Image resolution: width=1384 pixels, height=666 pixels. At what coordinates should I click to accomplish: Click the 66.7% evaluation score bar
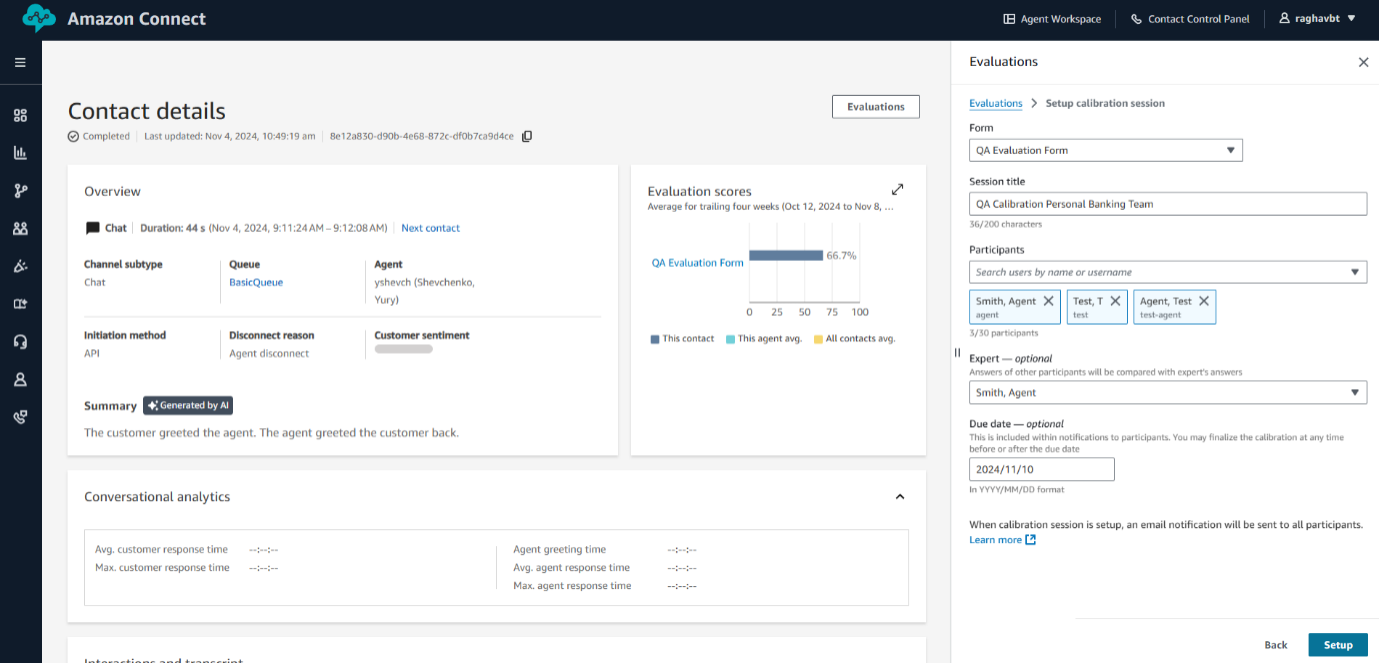(785, 255)
